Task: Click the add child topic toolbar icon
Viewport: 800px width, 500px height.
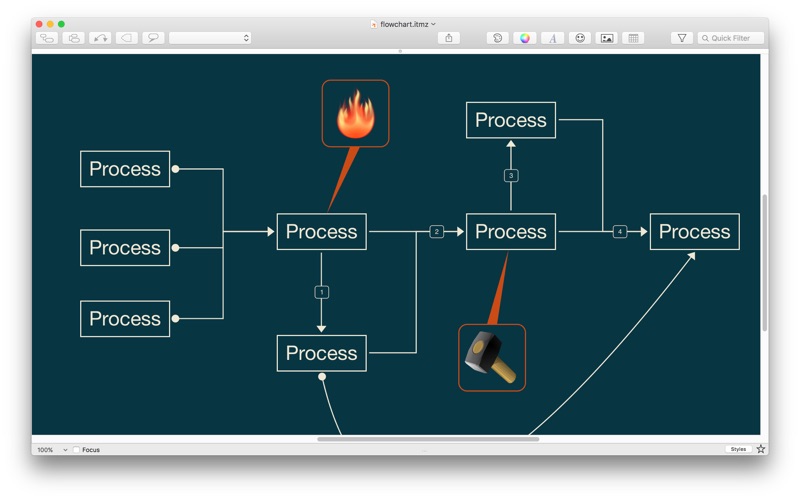Action: [x=47, y=38]
